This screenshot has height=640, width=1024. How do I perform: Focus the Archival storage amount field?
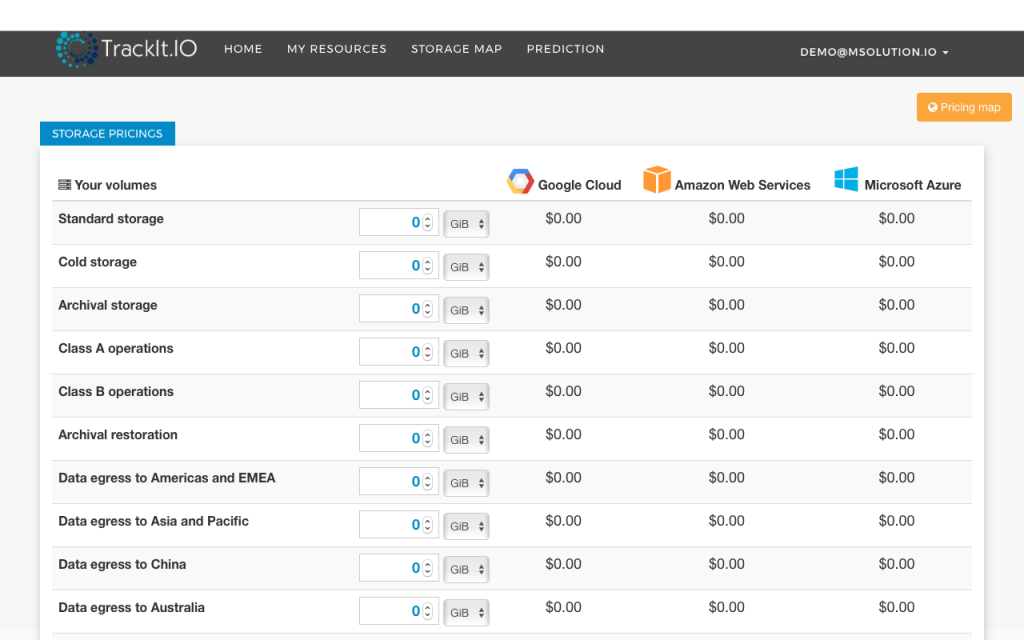[x=398, y=308]
